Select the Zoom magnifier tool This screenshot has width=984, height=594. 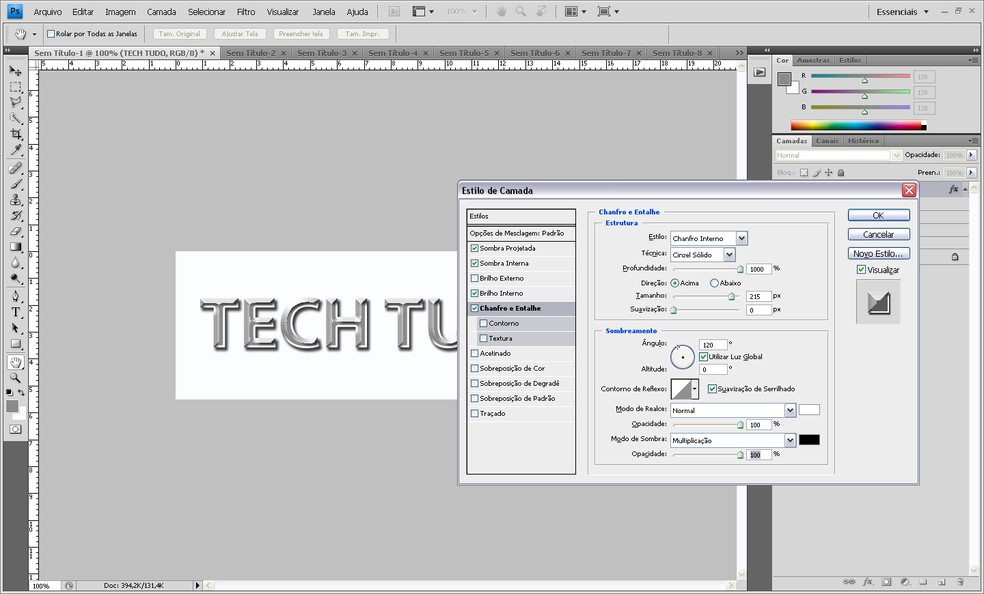tap(15, 377)
